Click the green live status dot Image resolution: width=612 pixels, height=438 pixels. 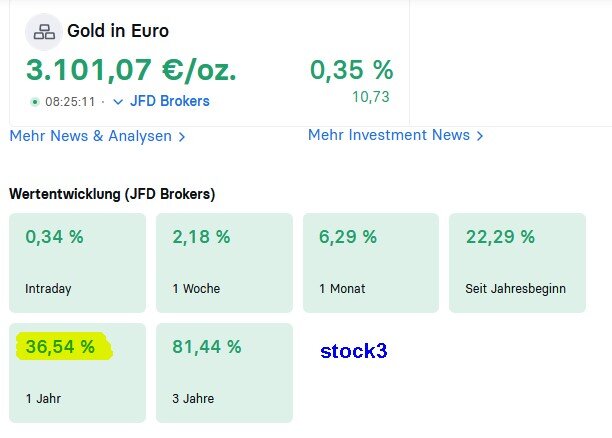tap(35, 101)
